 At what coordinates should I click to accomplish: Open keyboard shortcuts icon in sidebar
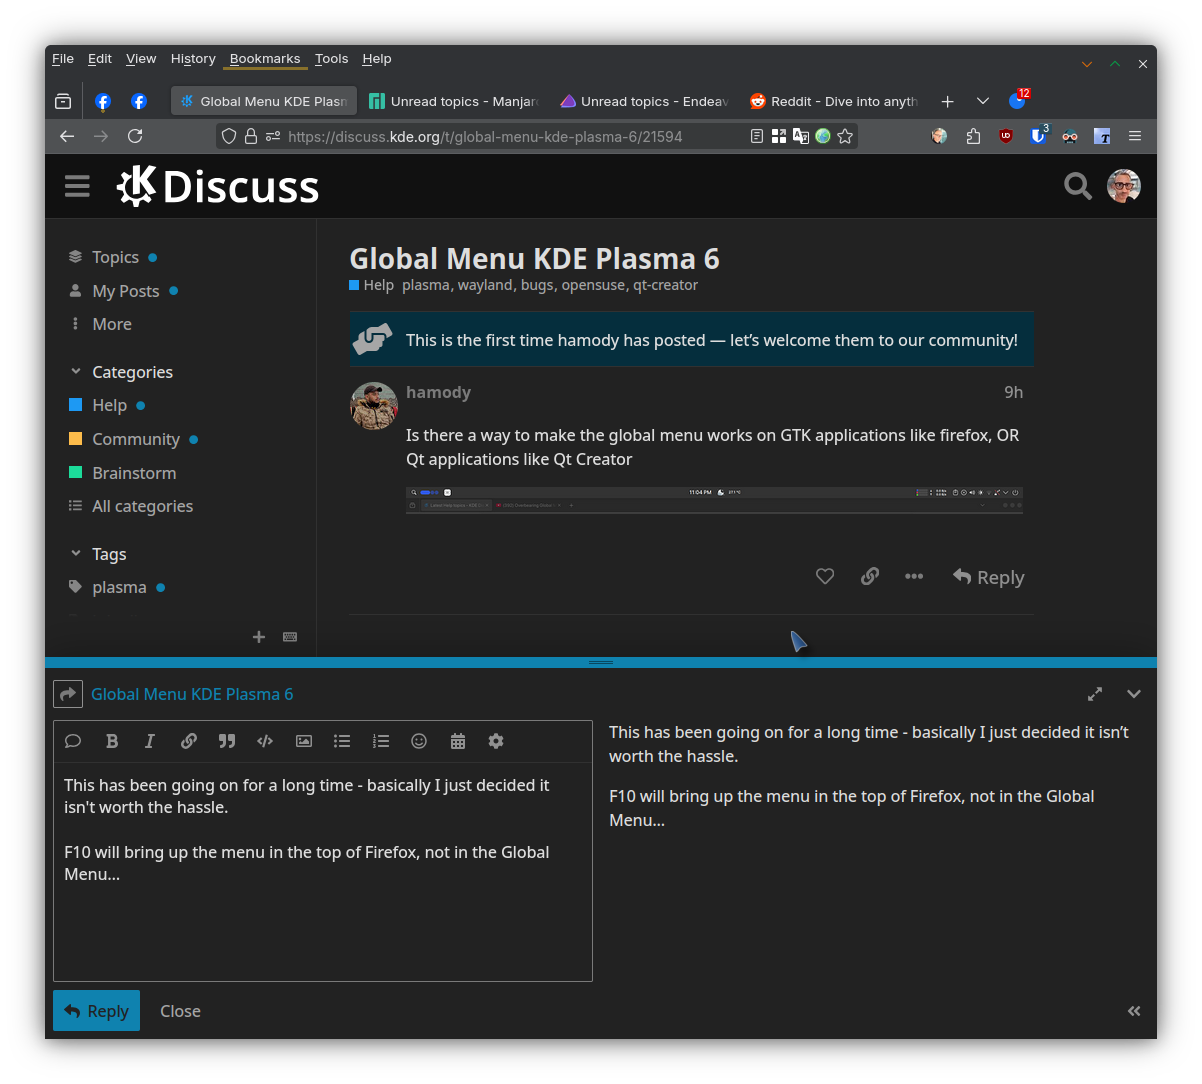click(290, 637)
